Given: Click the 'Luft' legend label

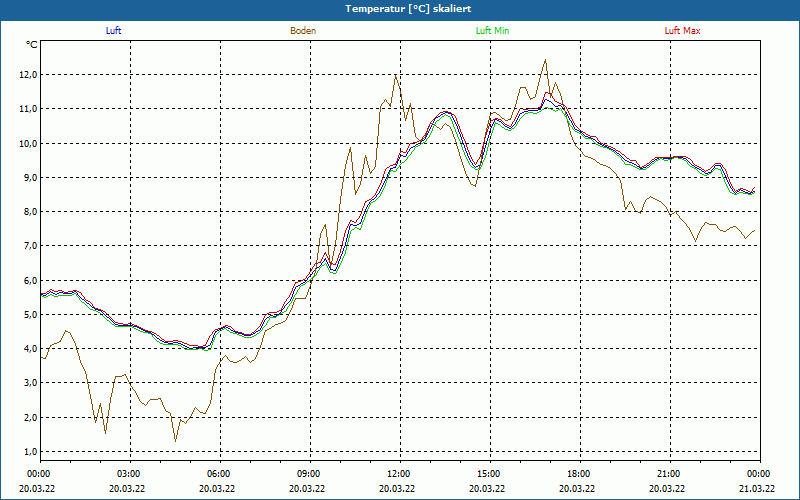Looking at the screenshot, I should 113,31.
